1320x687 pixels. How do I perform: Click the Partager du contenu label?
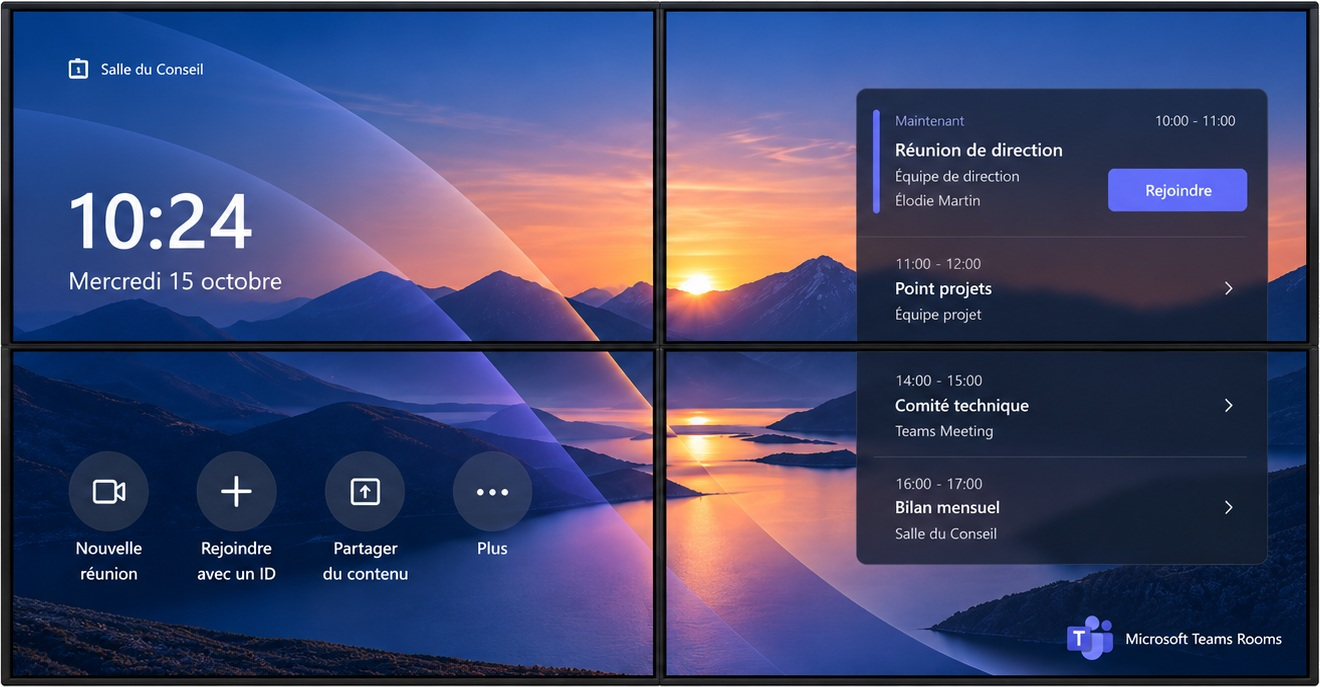(x=365, y=561)
